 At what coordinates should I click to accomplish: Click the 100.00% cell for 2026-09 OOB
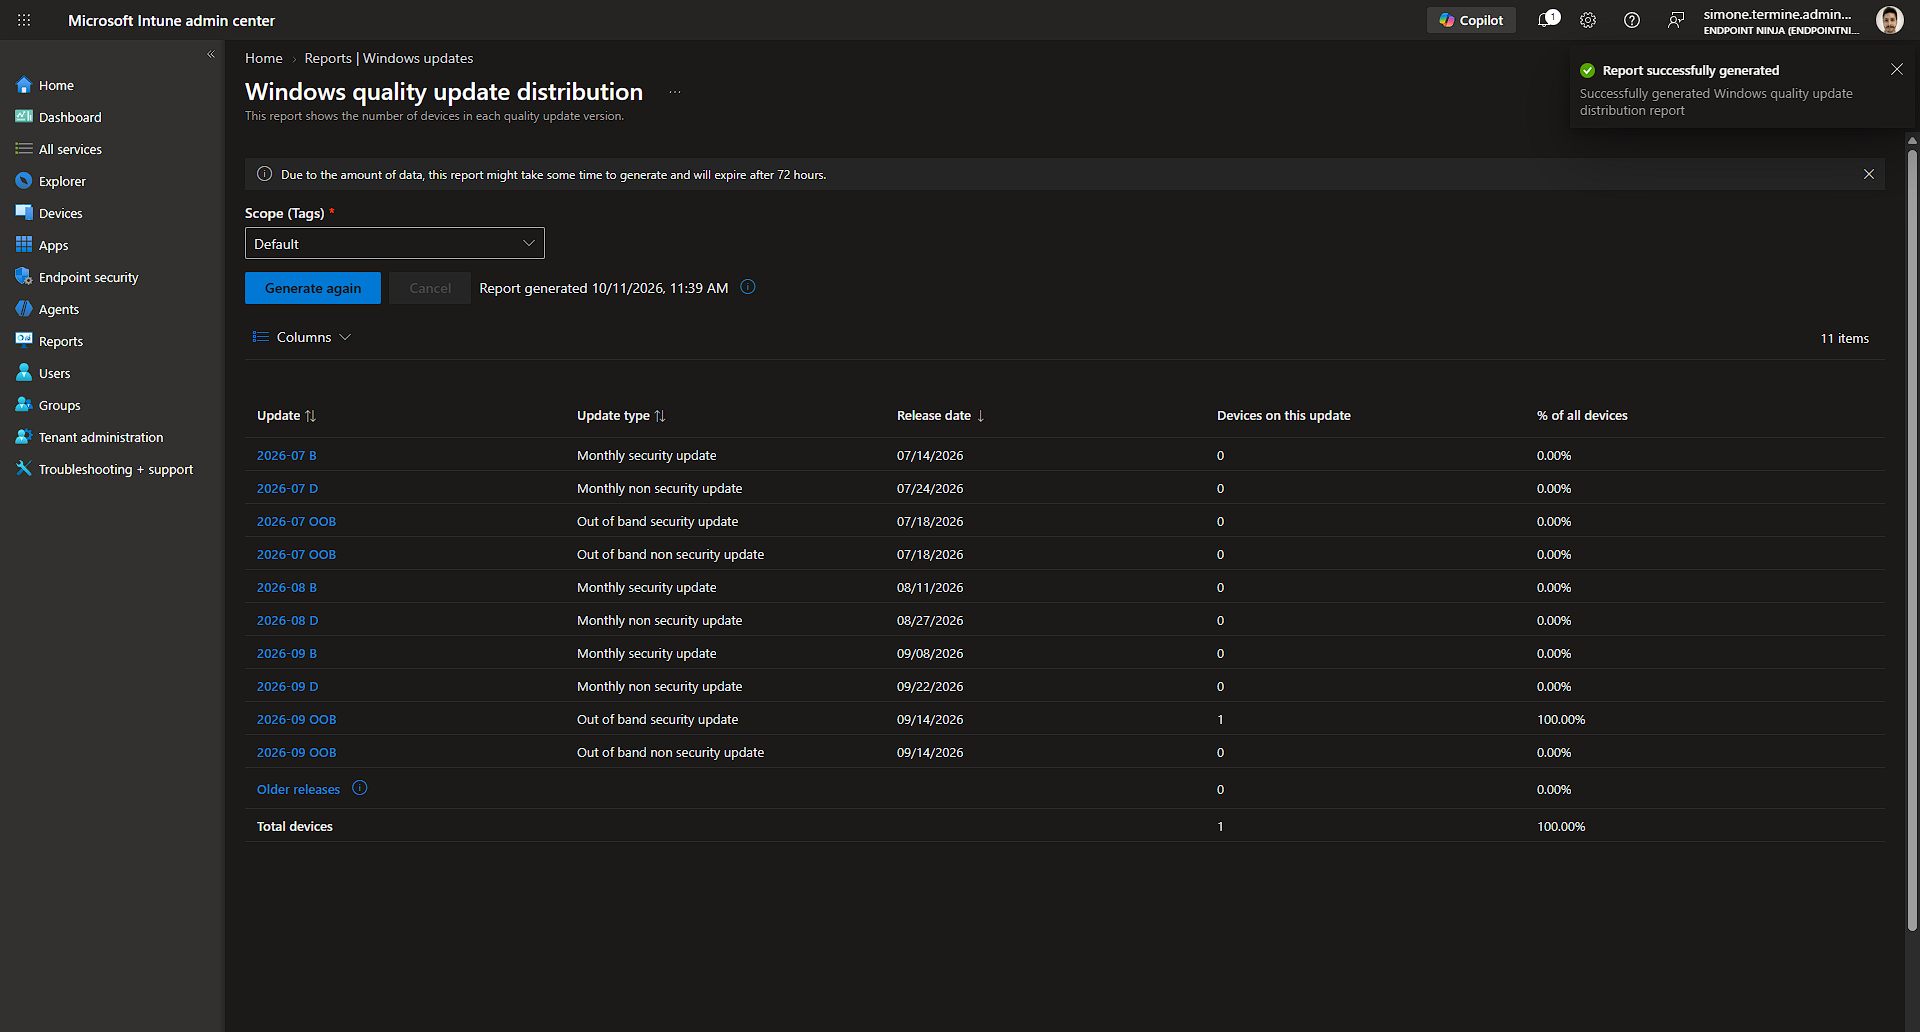1561,719
